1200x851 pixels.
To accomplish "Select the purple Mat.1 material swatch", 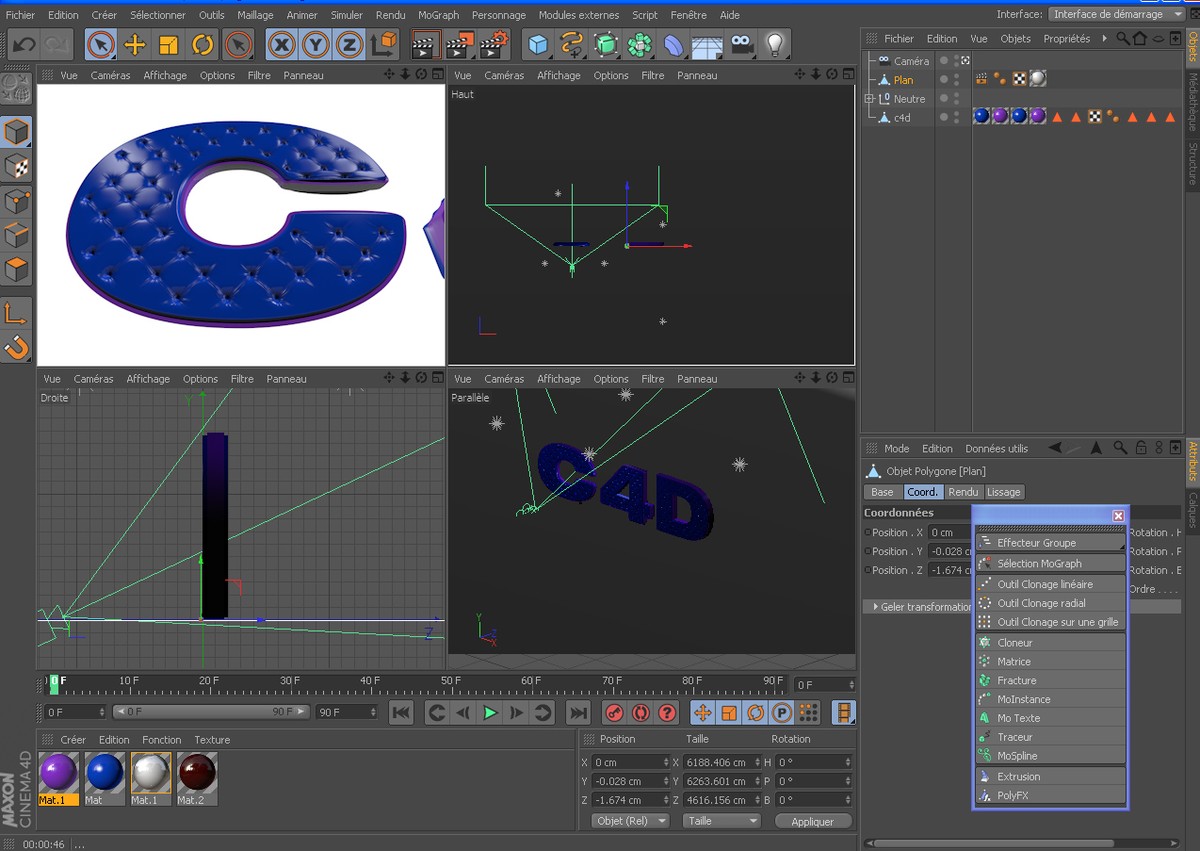I will 59,774.
